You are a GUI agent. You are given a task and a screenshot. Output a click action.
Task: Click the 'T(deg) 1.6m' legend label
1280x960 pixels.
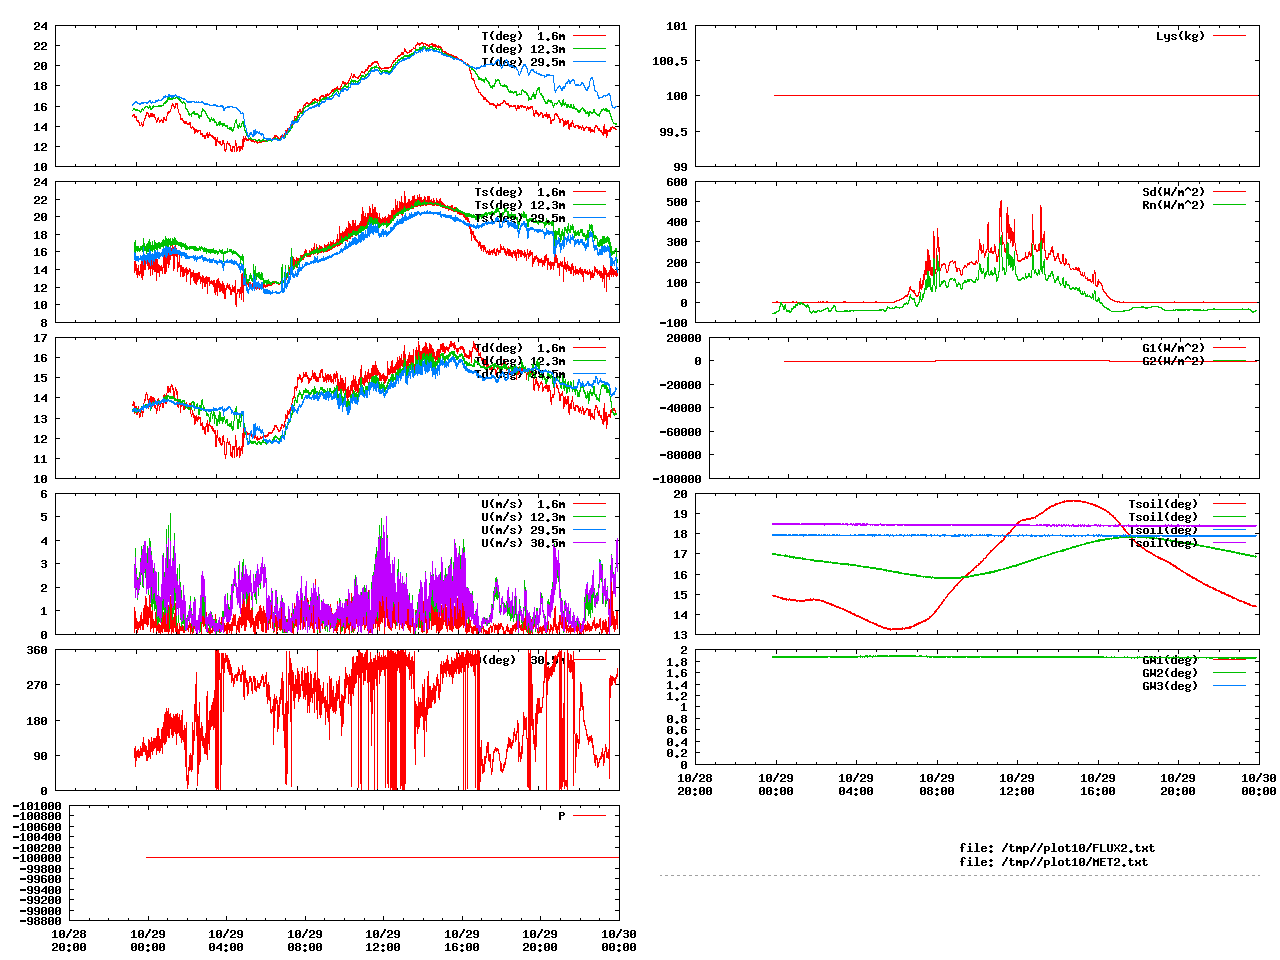tap(523, 36)
